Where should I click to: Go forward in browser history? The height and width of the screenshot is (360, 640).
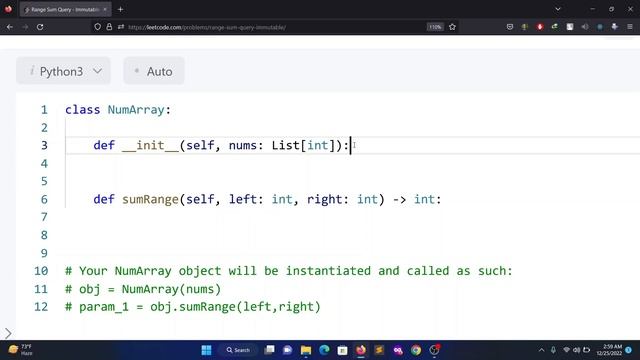click(x=25, y=27)
